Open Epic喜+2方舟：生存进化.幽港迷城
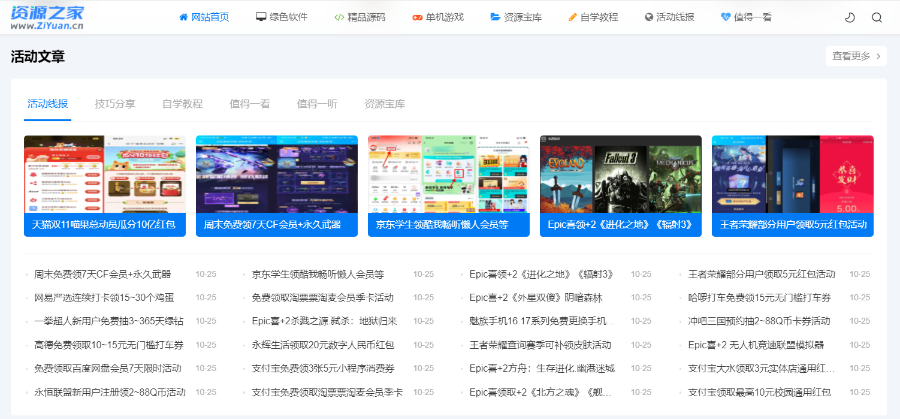This screenshot has height=419, width=900. pos(542,368)
